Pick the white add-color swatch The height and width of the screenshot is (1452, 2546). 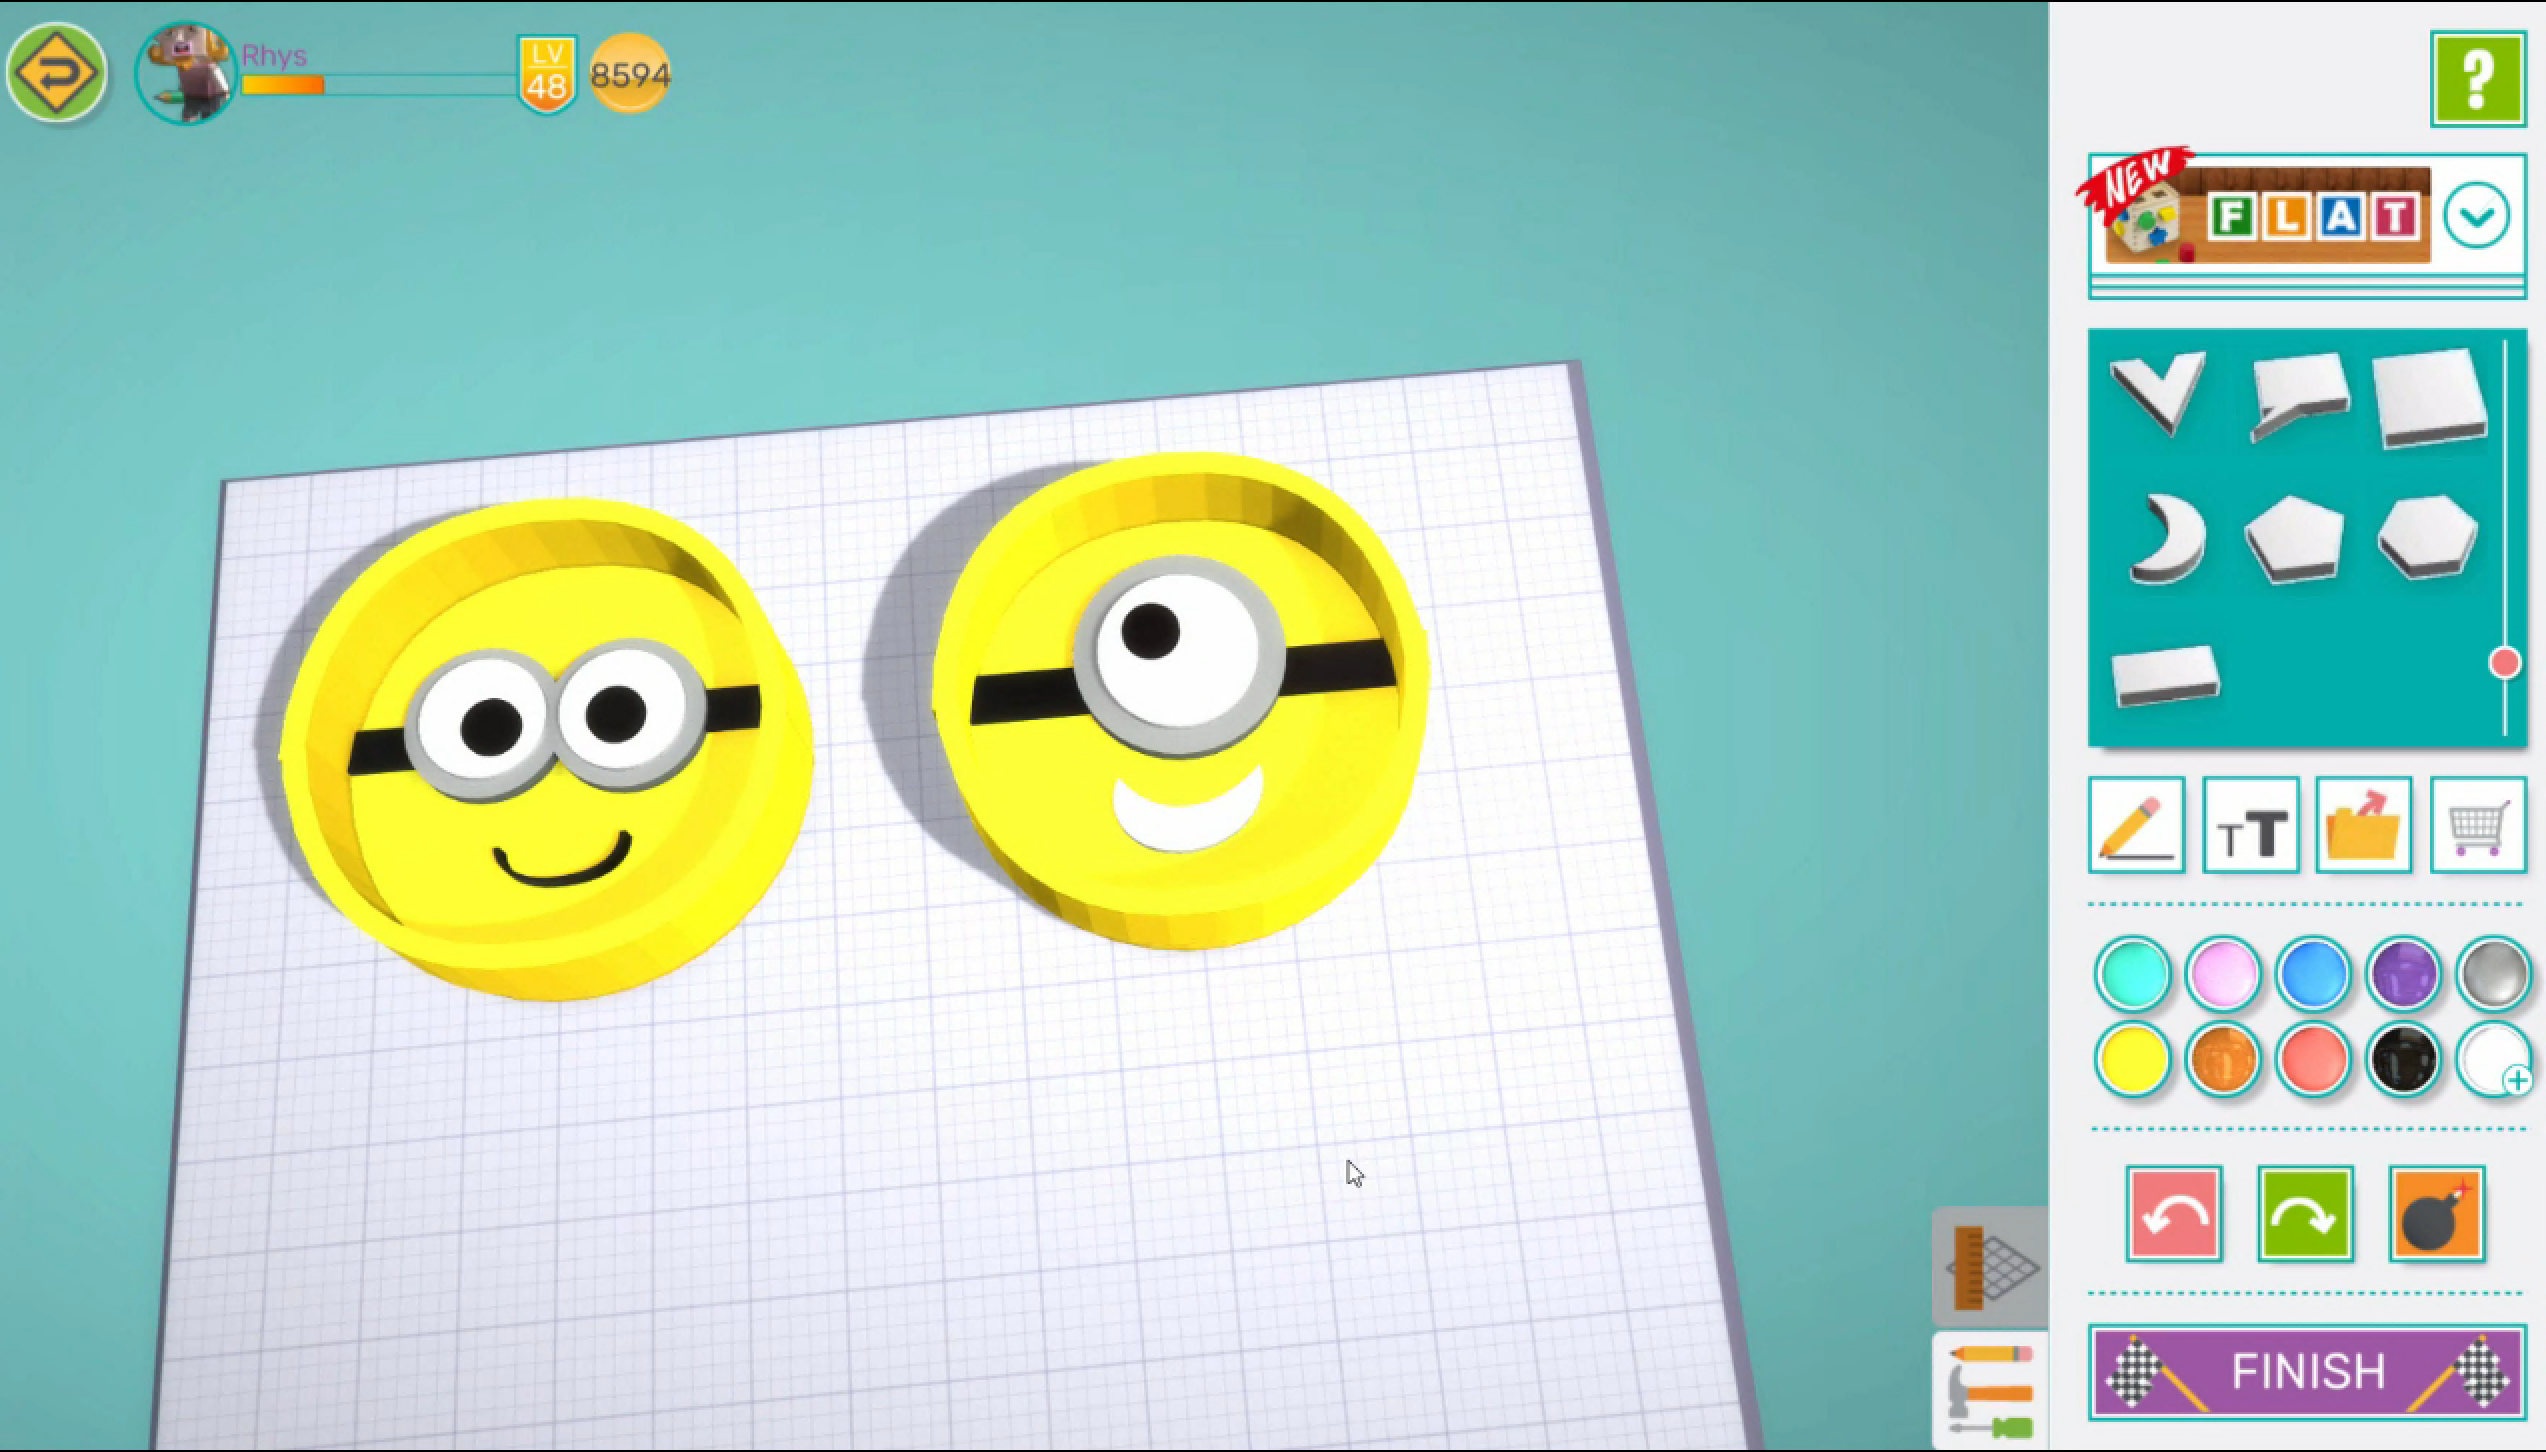pyautogui.click(x=2494, y=1058)
